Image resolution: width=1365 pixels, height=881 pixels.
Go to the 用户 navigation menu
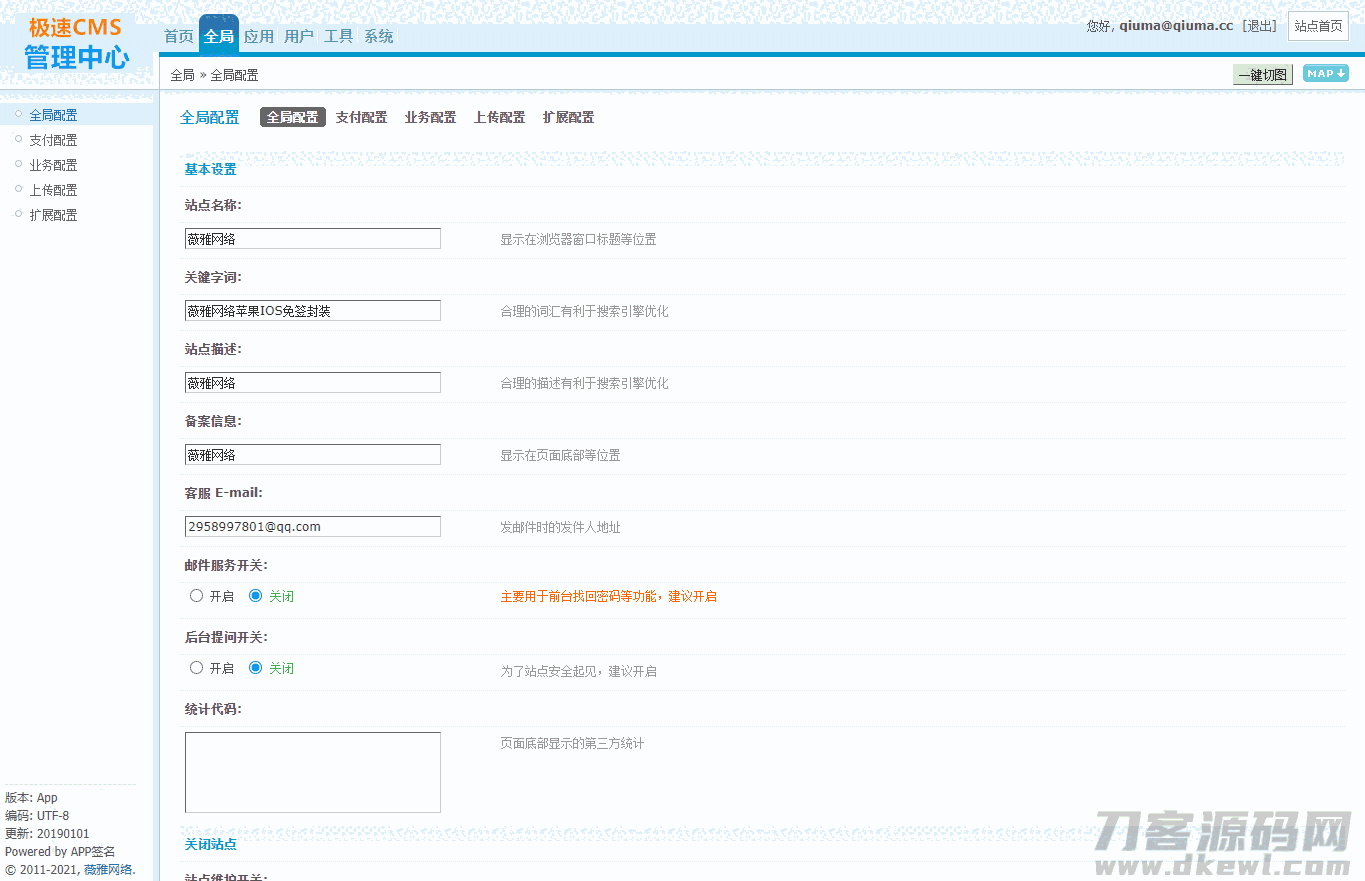pos(299,37)
